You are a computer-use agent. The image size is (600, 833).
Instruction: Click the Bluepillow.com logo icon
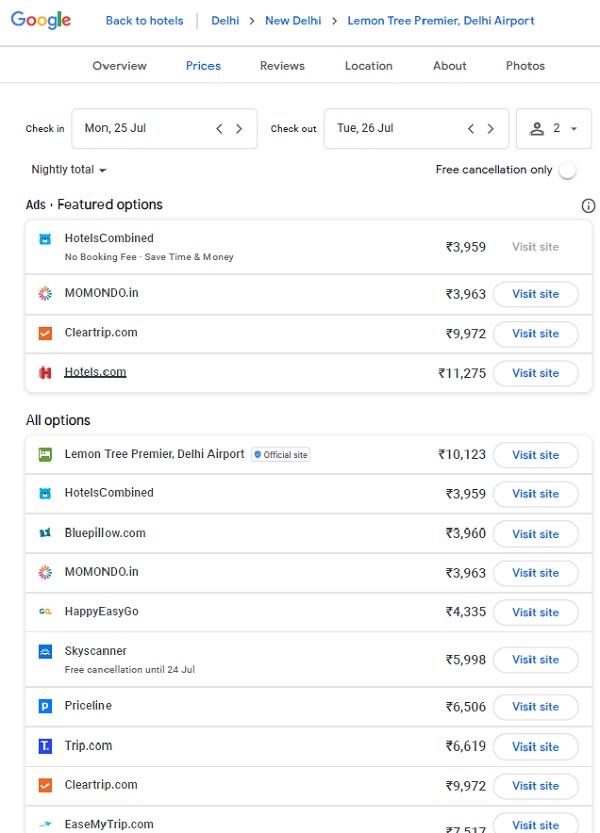(x=45, y=533)
